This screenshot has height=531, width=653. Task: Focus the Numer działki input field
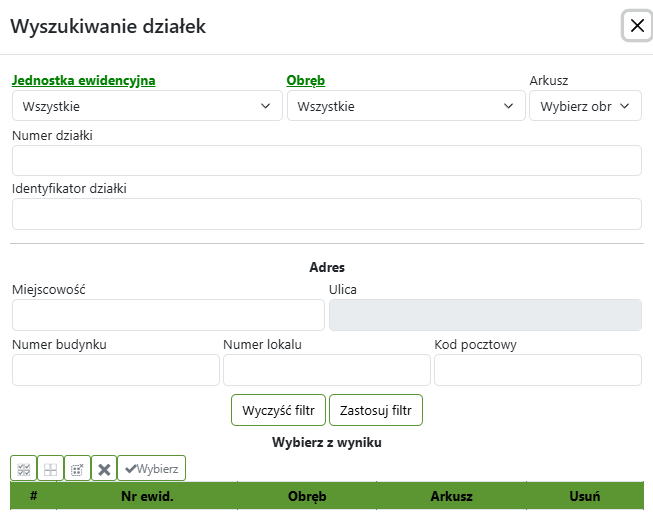(326, 160)
